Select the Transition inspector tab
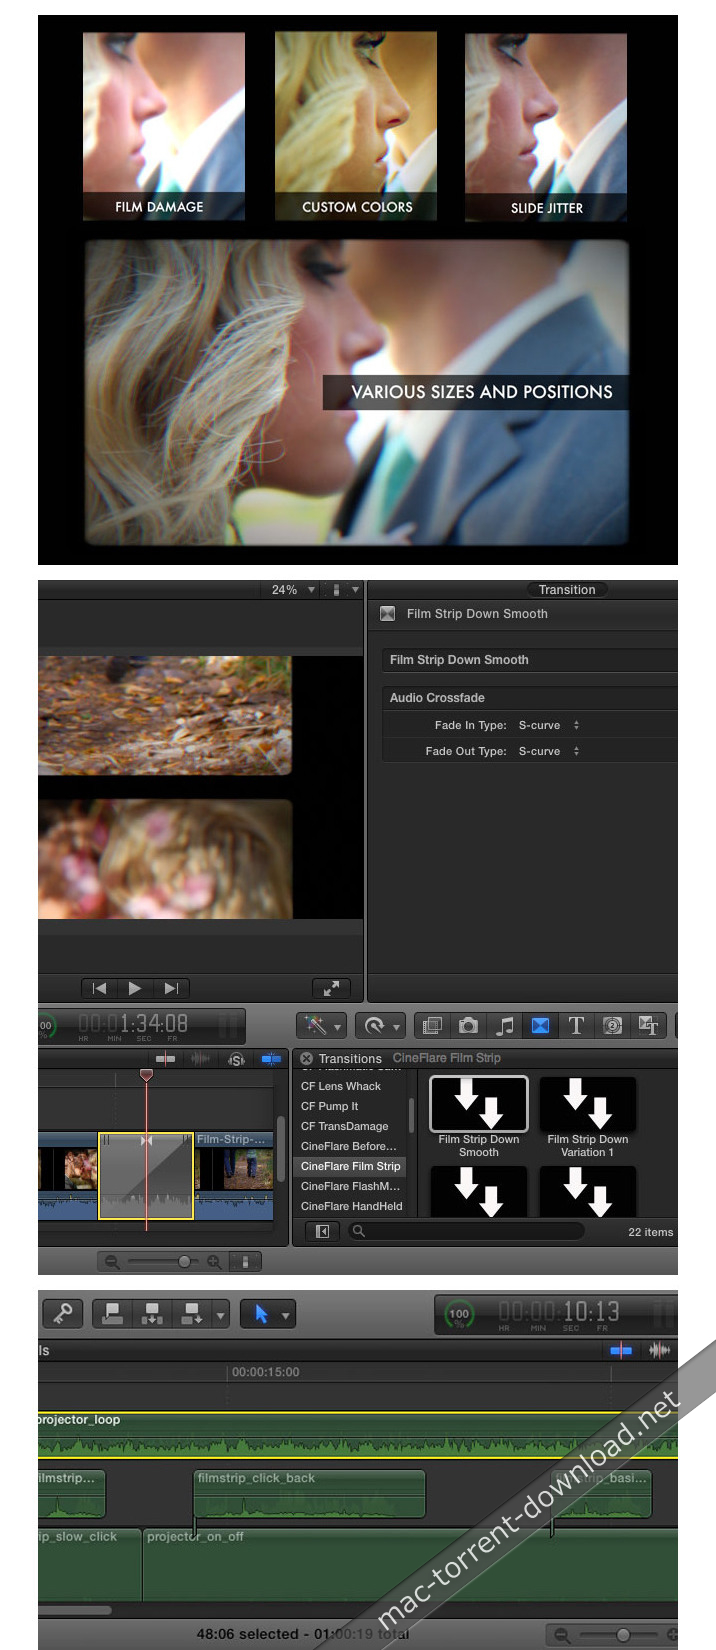Screen dimensions: 716x1650 [x=567, y=590]
